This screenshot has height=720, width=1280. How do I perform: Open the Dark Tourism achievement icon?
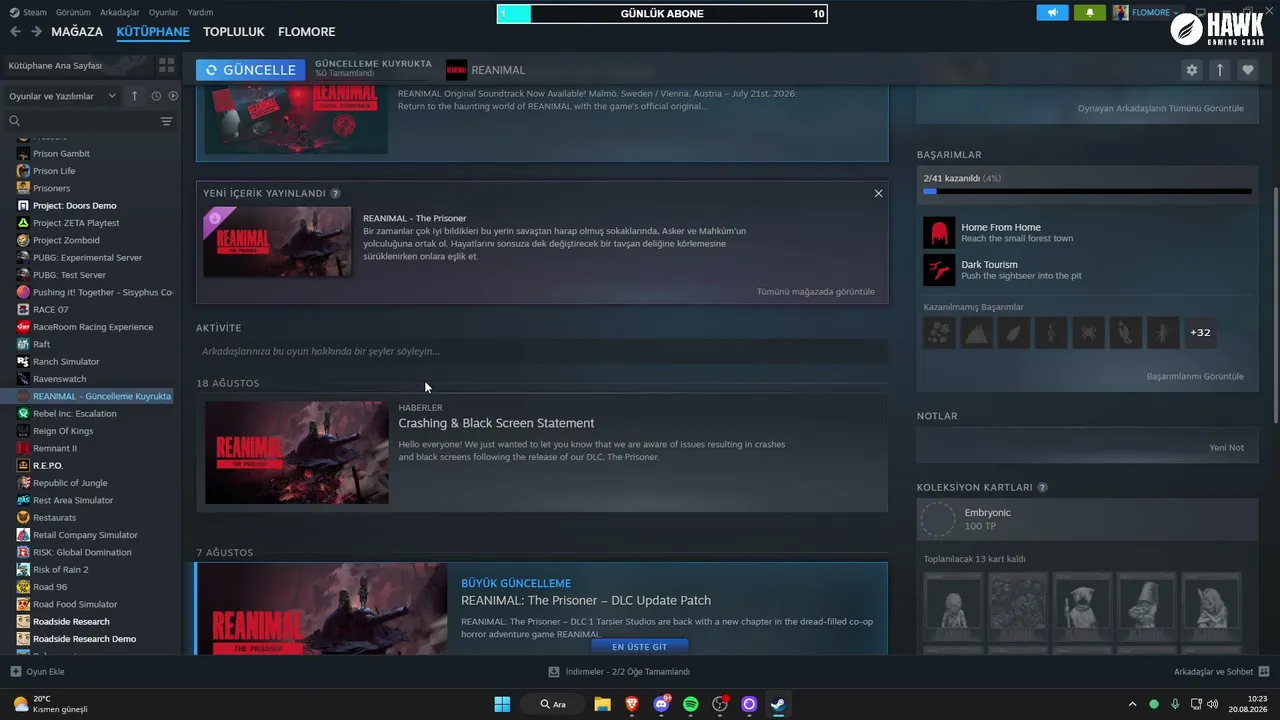point(939,270)
